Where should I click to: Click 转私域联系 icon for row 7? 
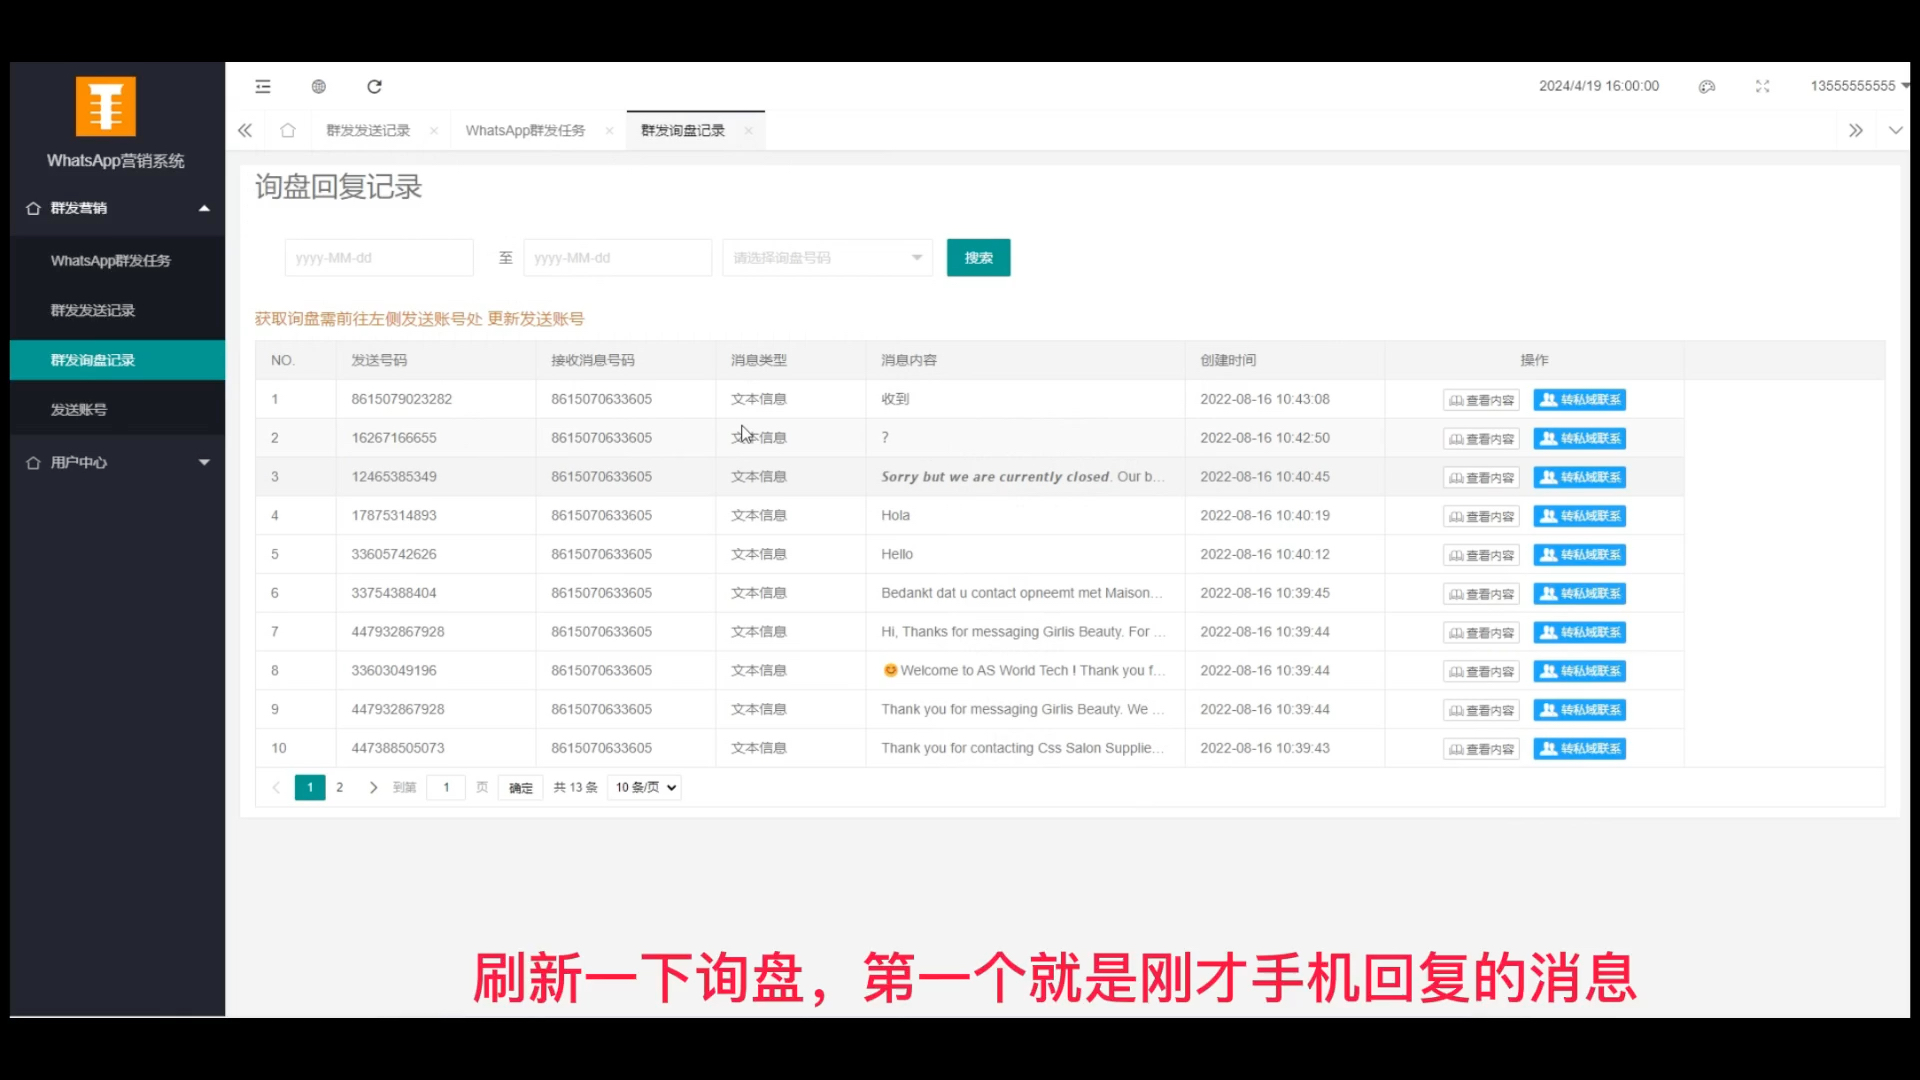click(x=1578, y=632)
